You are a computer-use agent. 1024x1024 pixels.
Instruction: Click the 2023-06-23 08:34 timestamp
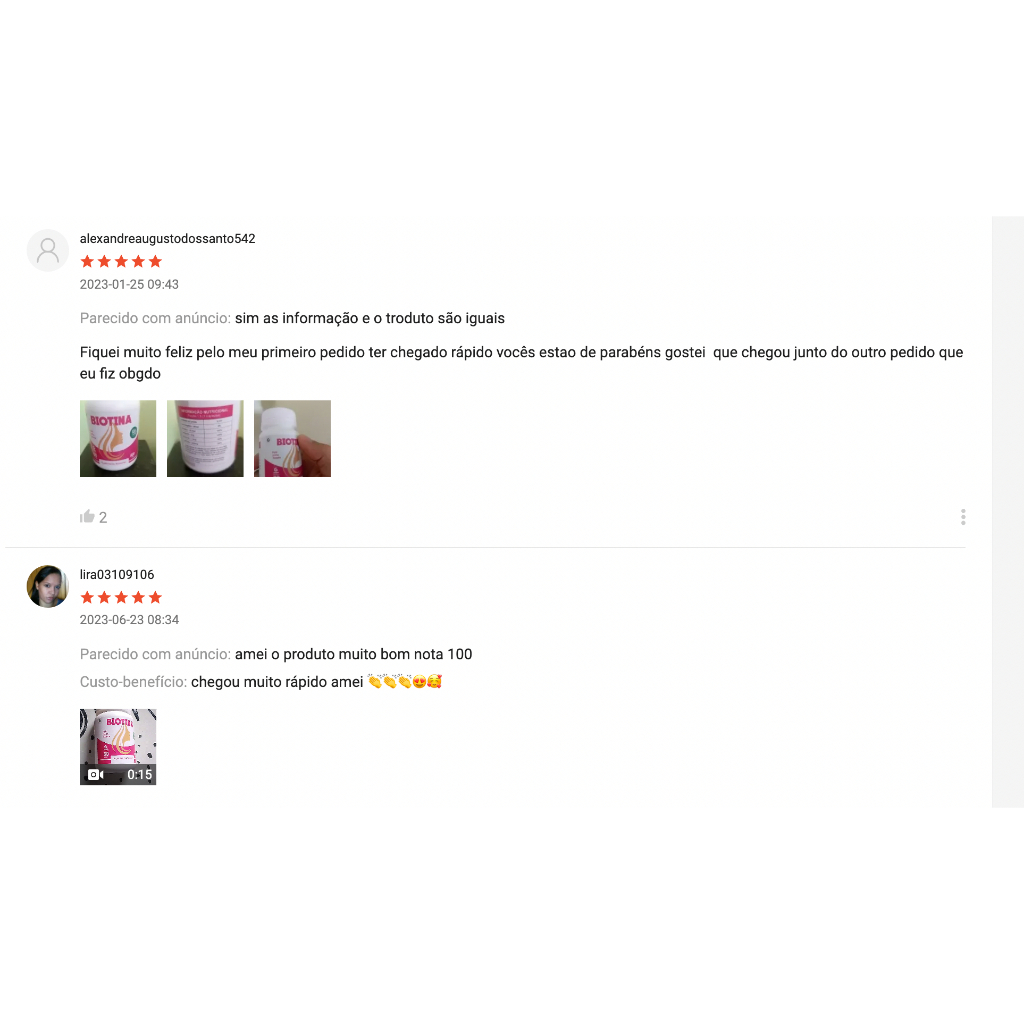(x=129, y=619)
